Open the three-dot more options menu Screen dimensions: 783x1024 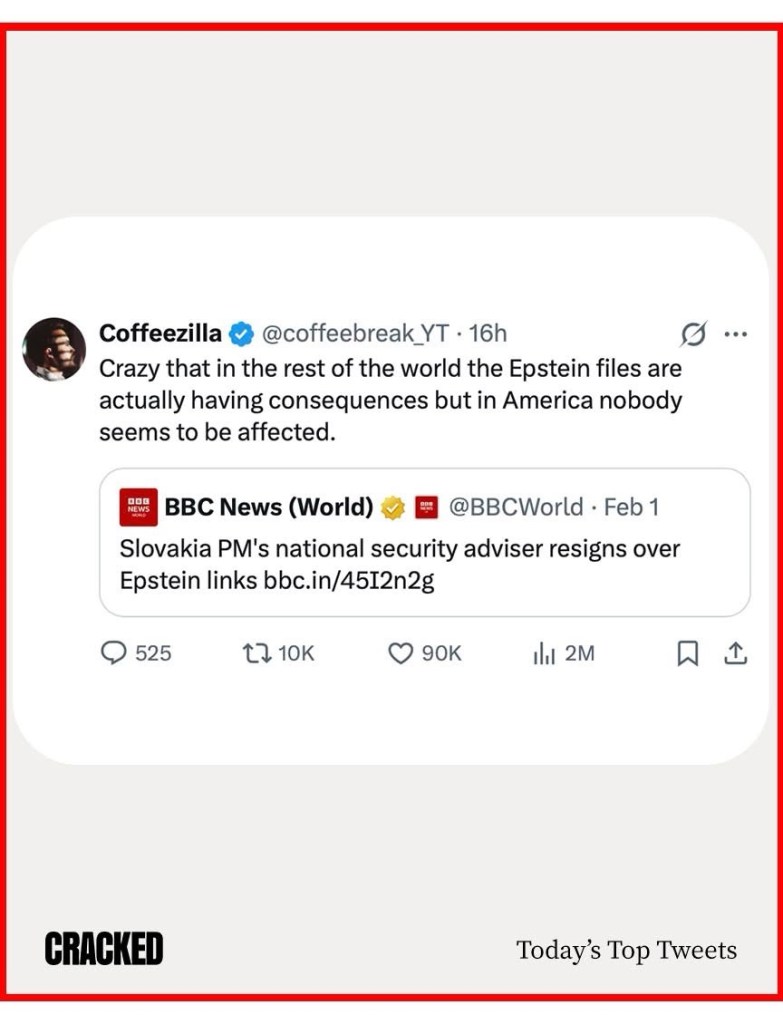[x=736, y=334]
